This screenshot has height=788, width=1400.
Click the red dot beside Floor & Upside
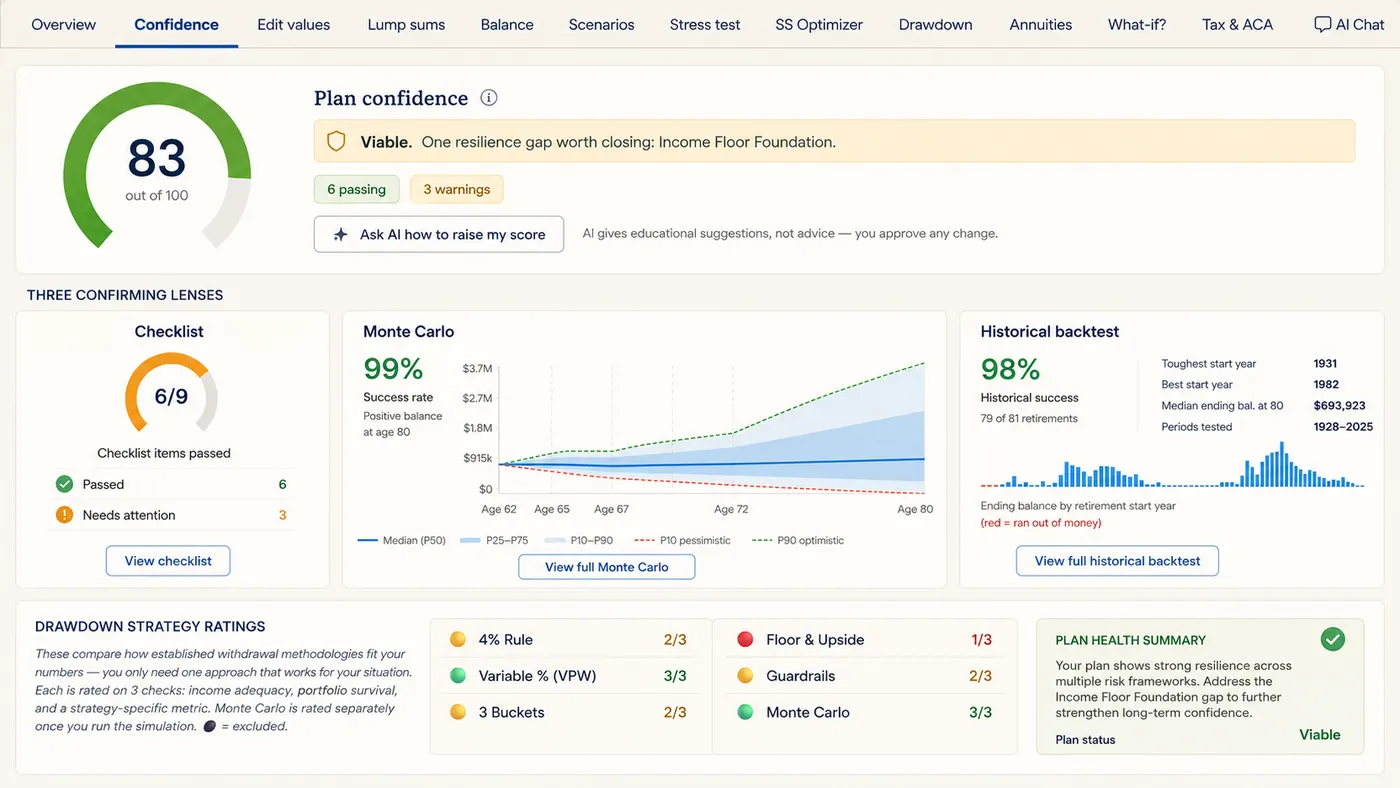pos(745,640)
